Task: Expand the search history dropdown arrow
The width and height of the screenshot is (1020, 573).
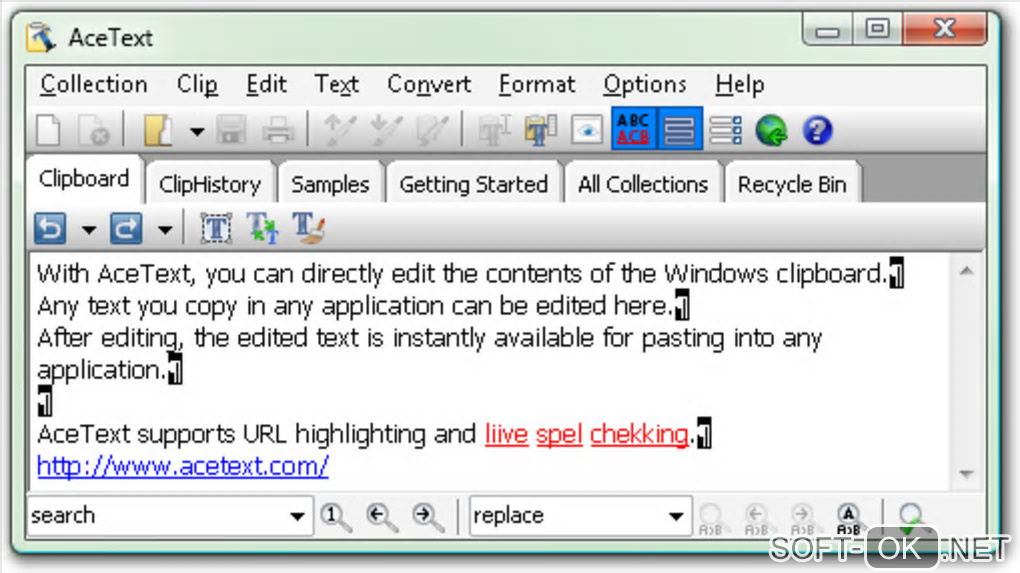Action: coord(297,516)
